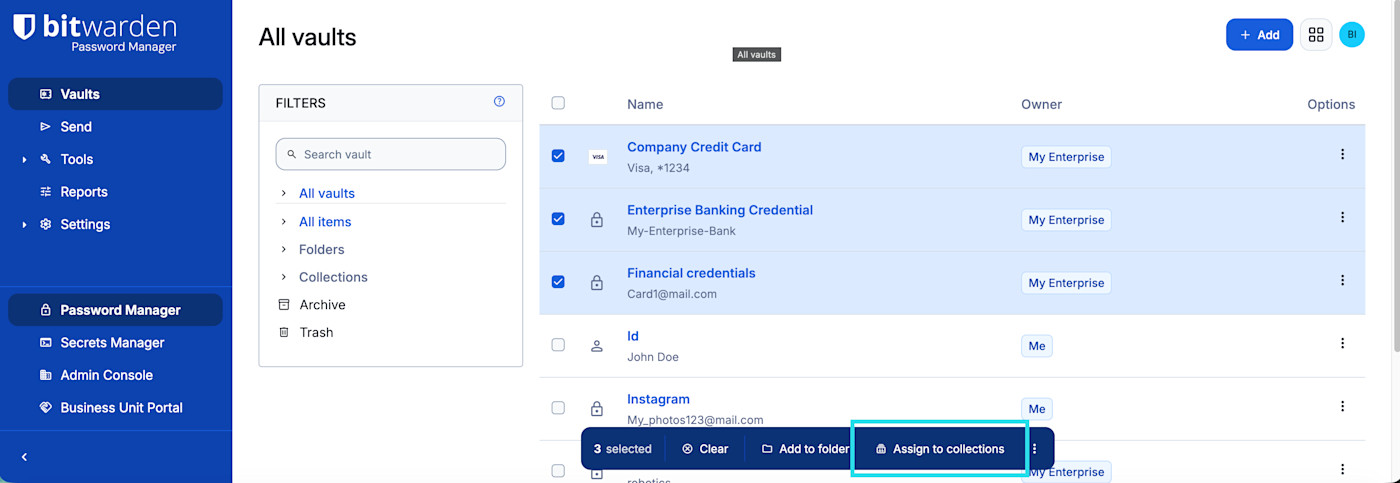
Task: Click the Tools wrench icon
Action: pos(45,159)
